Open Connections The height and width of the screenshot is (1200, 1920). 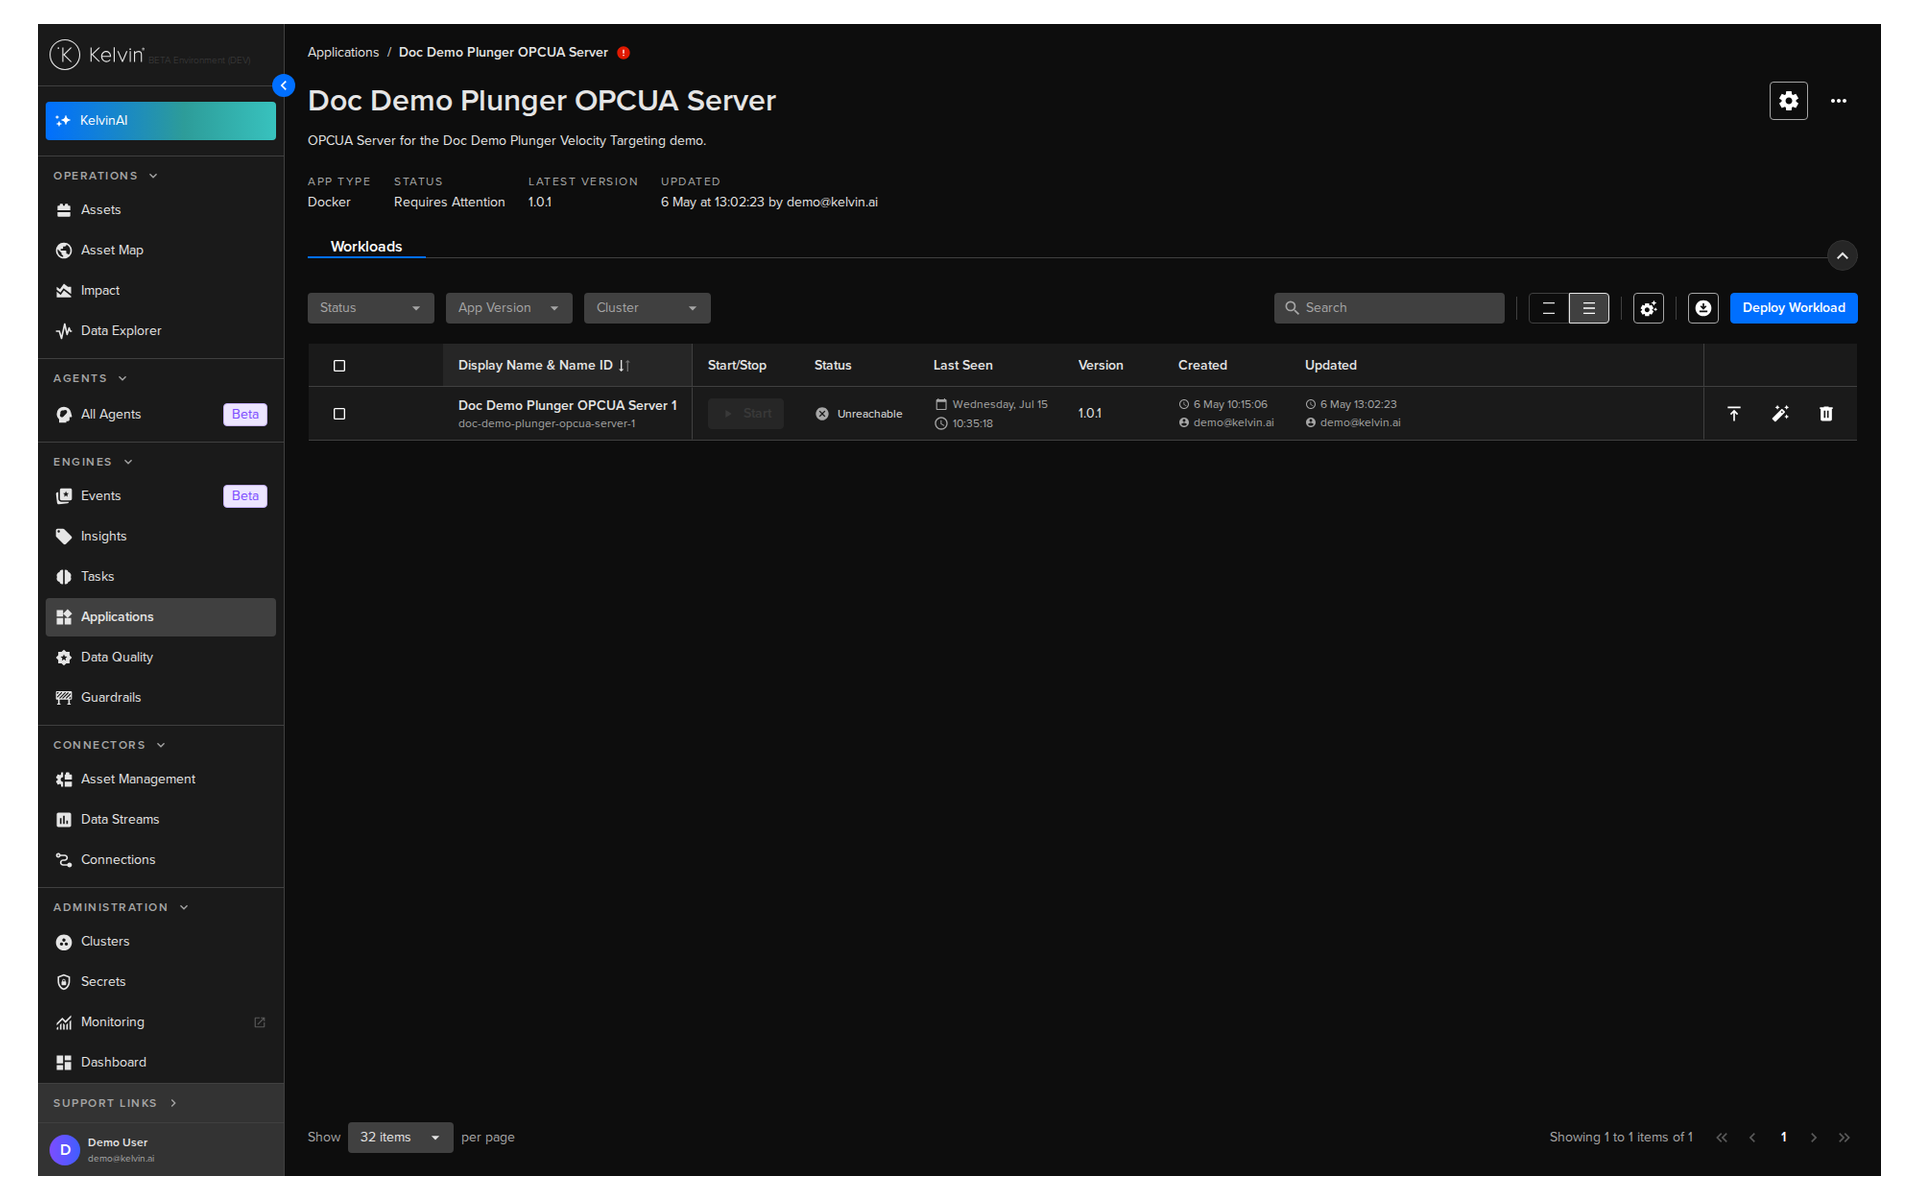[160, 860]
